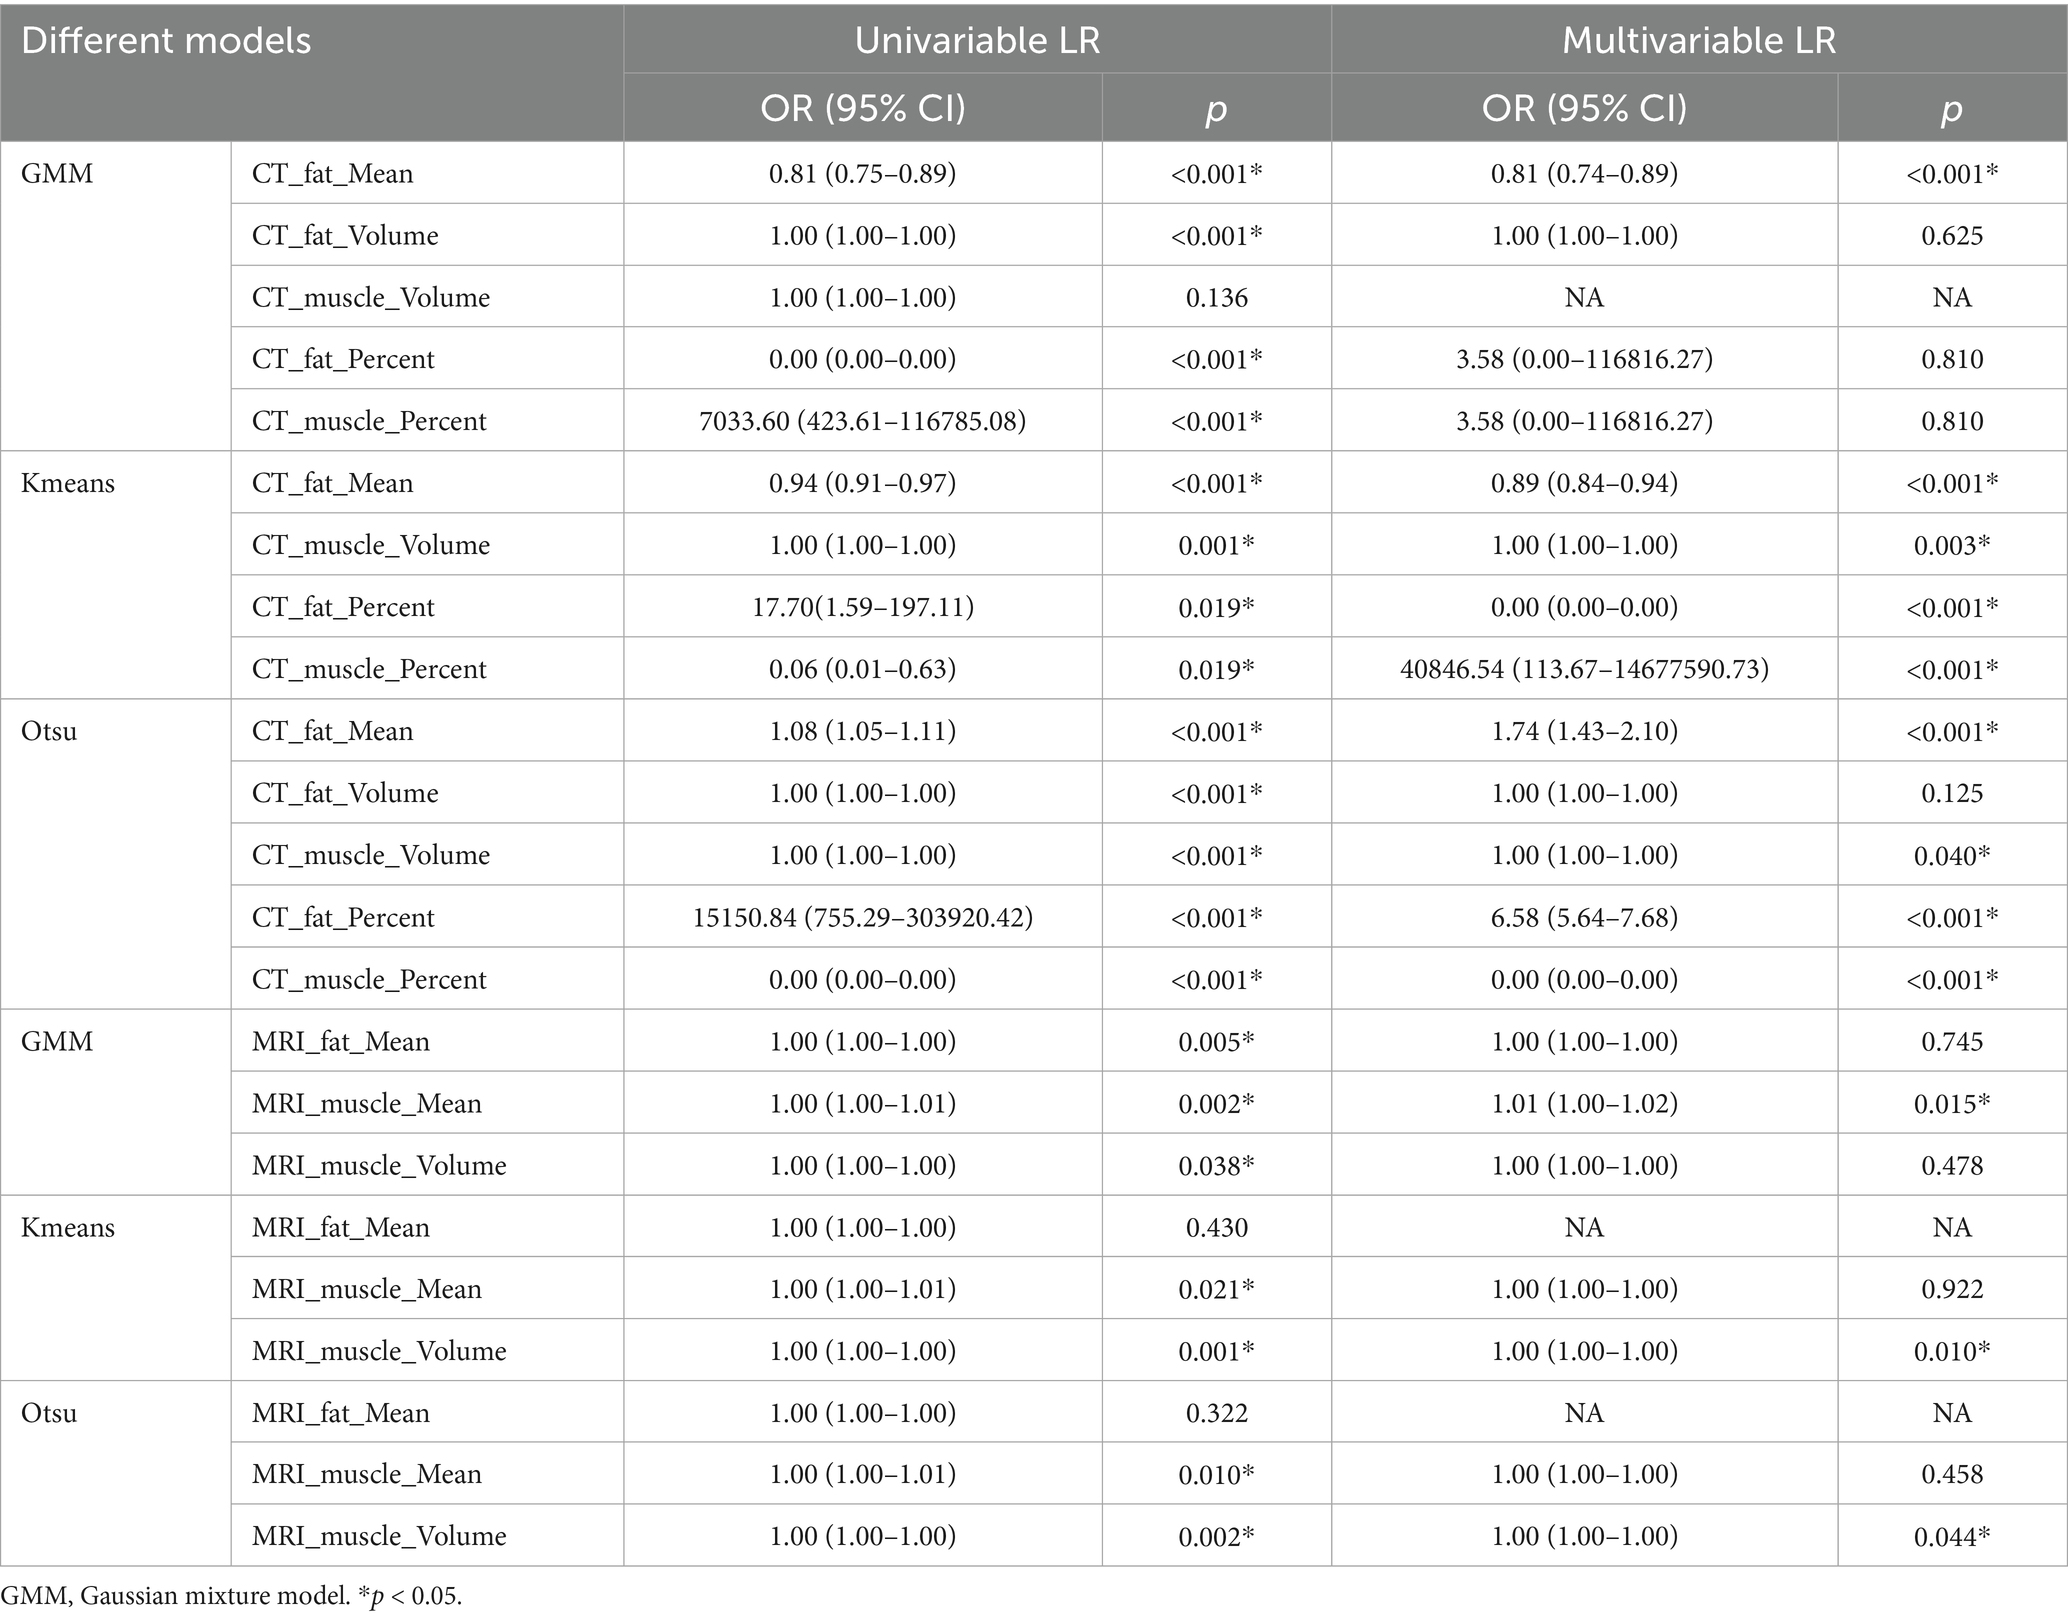Click the cell reading 7033.60 (423.61–116785.08)
2068x1620 pixels.
(862, 421)
